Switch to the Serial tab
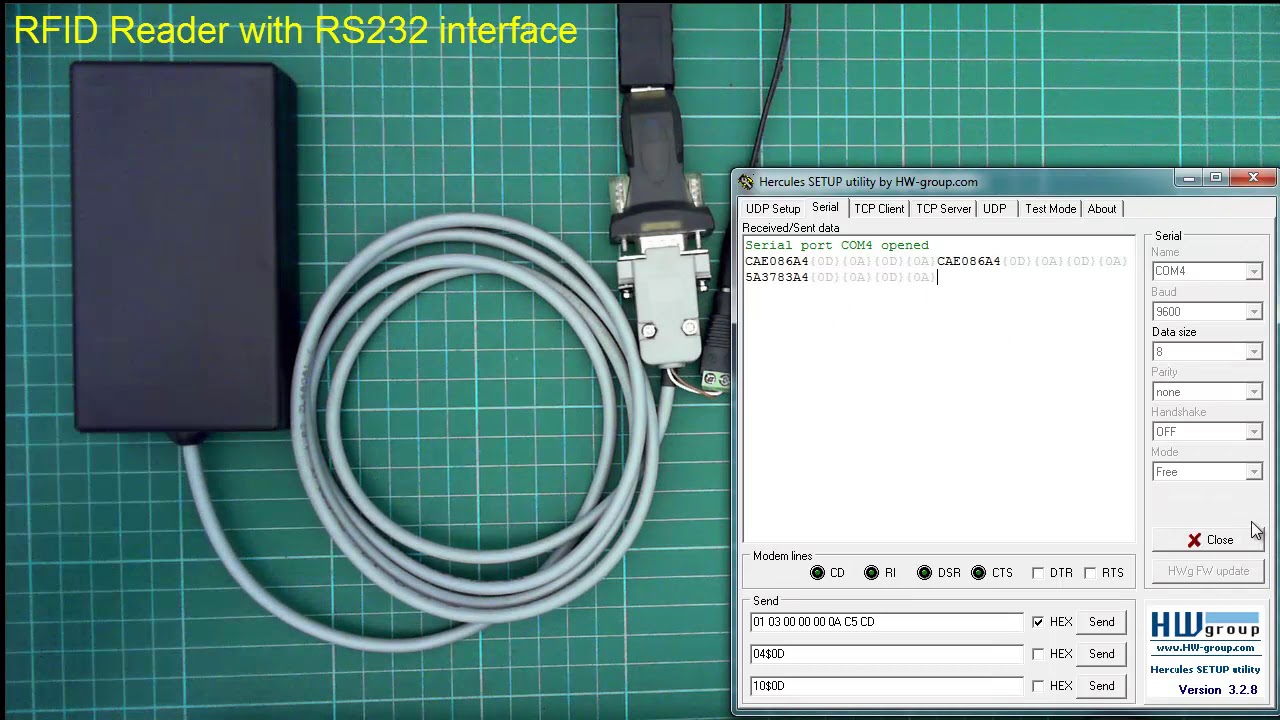This screenshot has height=720, width=1280. click(x=825, y=207)
